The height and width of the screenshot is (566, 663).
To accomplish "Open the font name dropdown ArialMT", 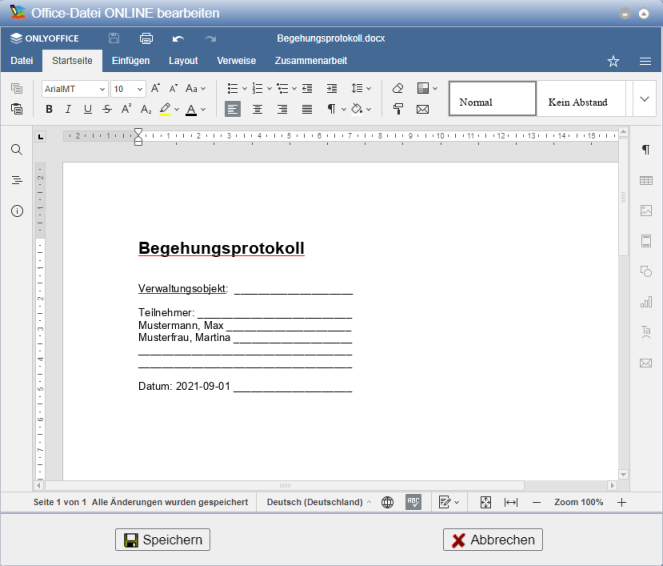I will pyautogui.click(x=74, y=89).
